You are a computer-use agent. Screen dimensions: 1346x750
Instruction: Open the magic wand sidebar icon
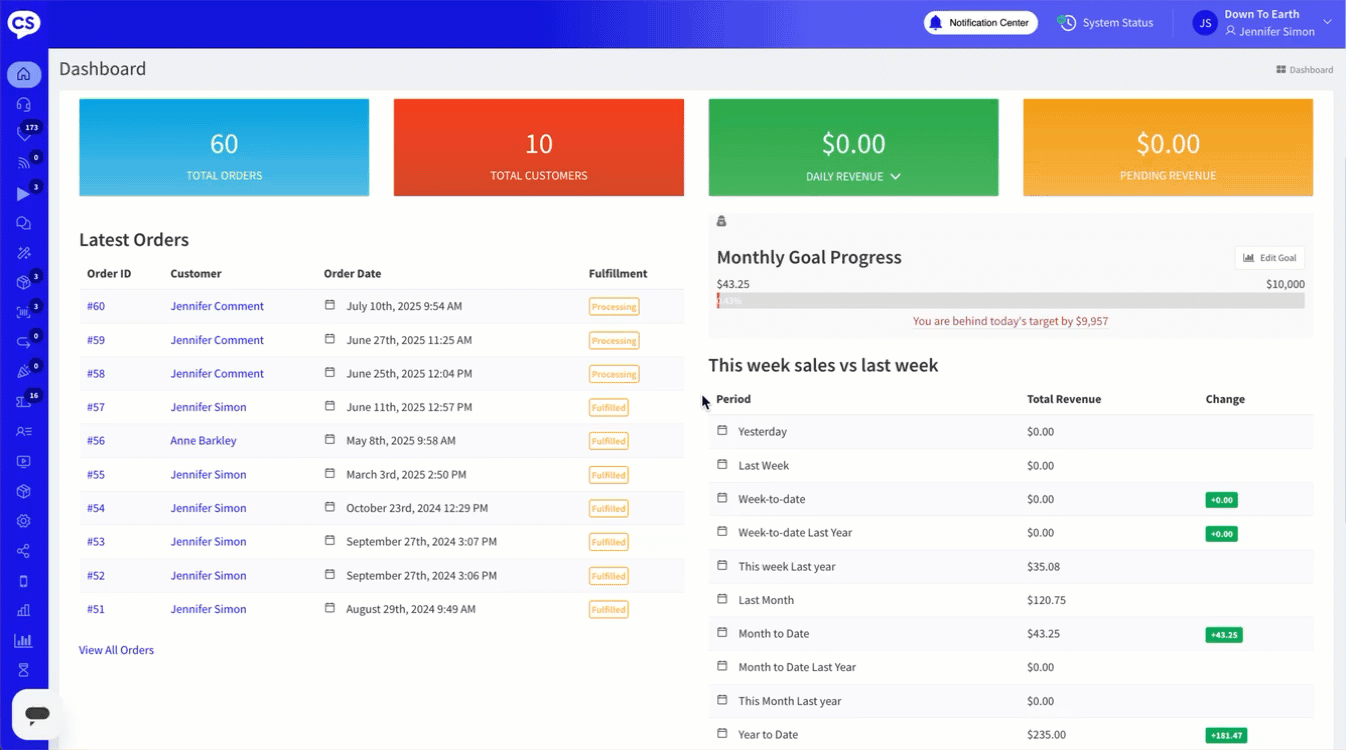[24, 253]
